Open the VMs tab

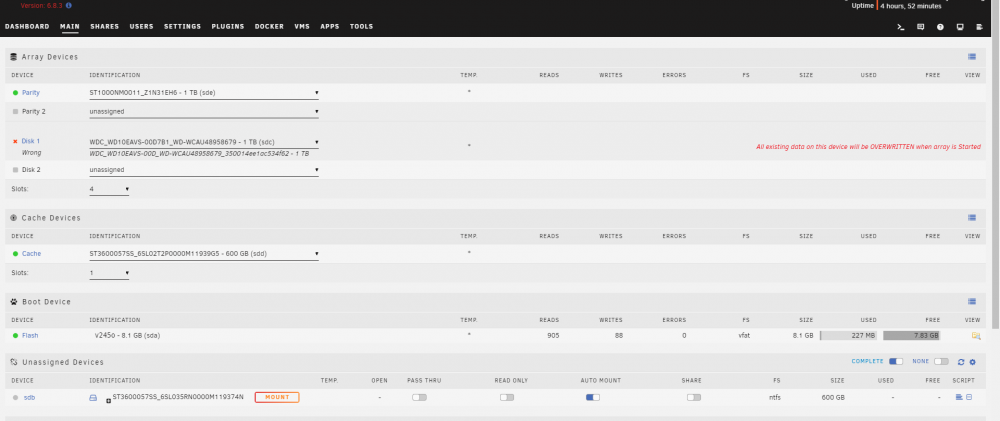point(302,27)
